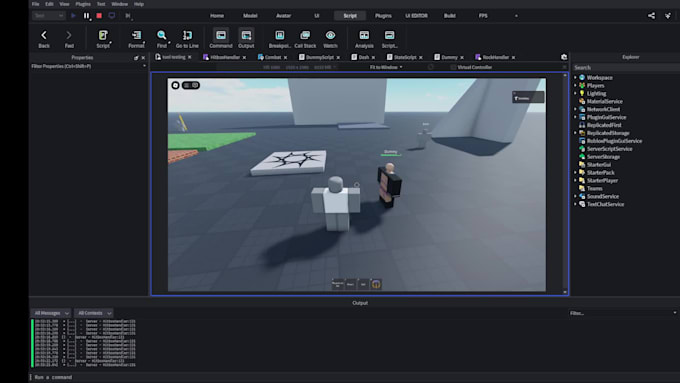The width and height of the screenshot is (680, 383).
Task: Open the Watch window
Action: [330, 39]
